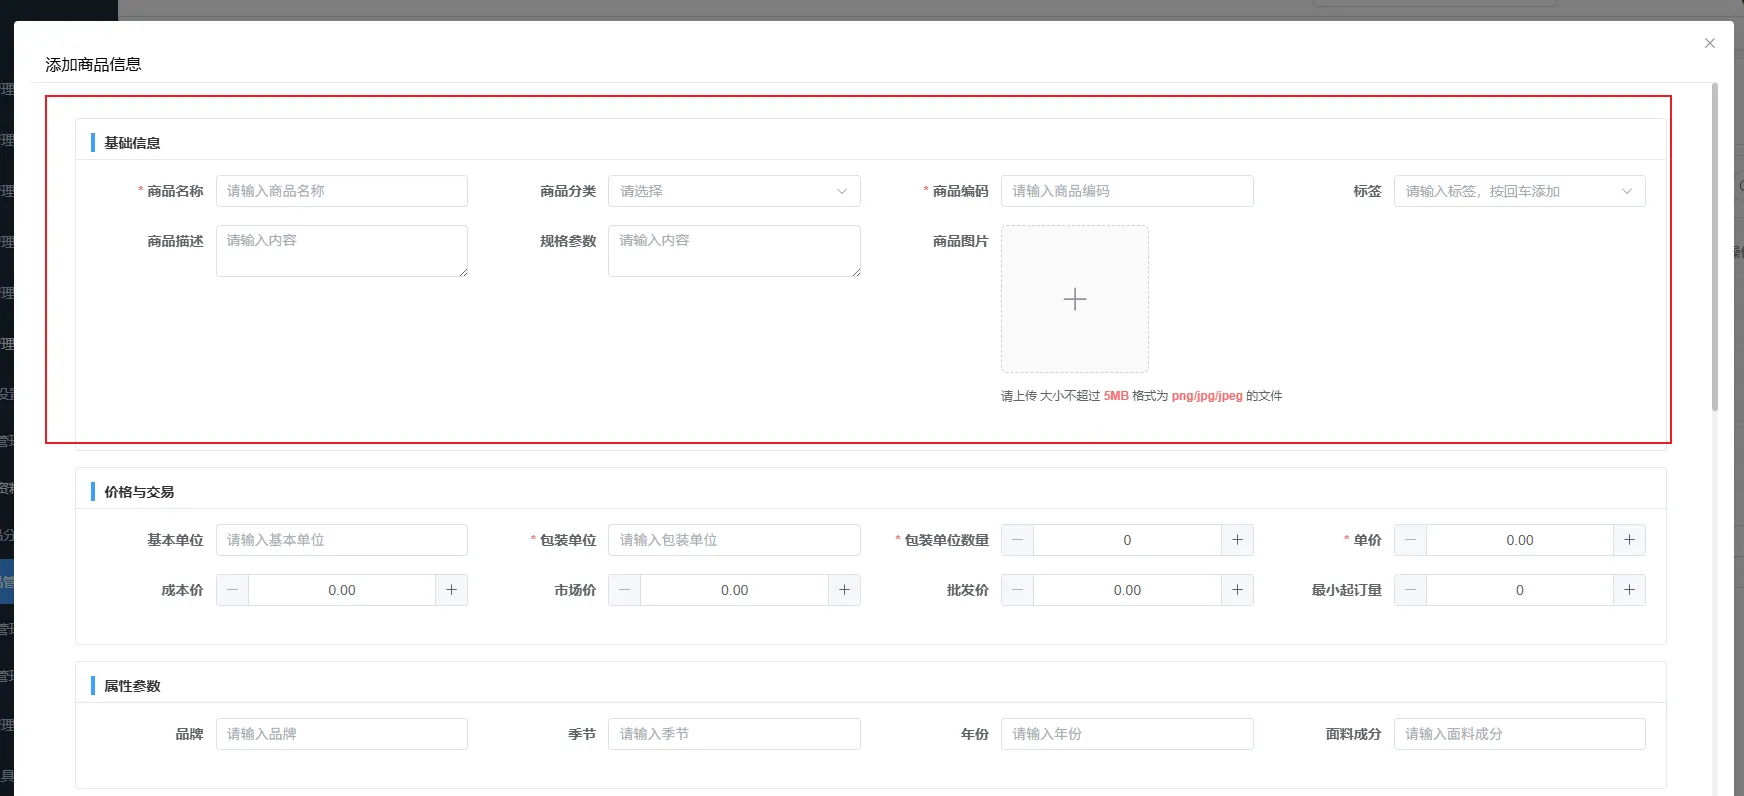Screen dimensions: 1744x796
Task: Click the dialog's vertical scrollbar
Action: (x=1715, y=250)
